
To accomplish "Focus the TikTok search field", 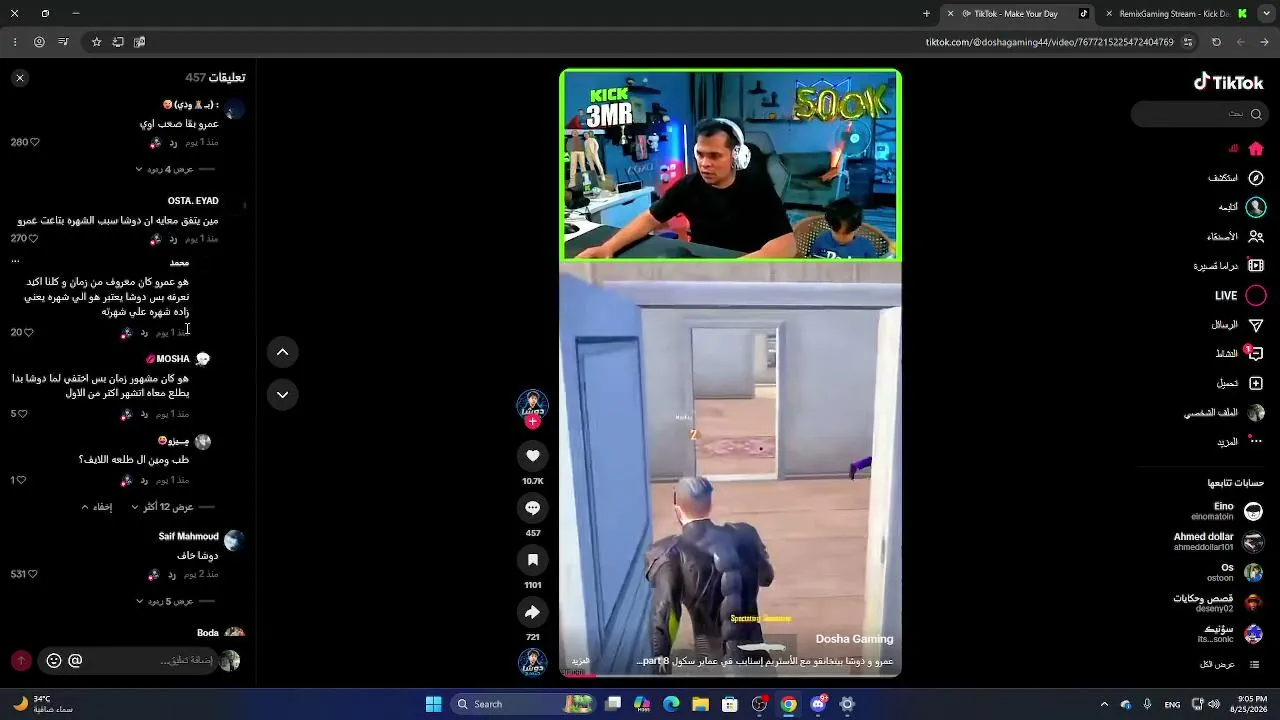I will pos(1200,114).
